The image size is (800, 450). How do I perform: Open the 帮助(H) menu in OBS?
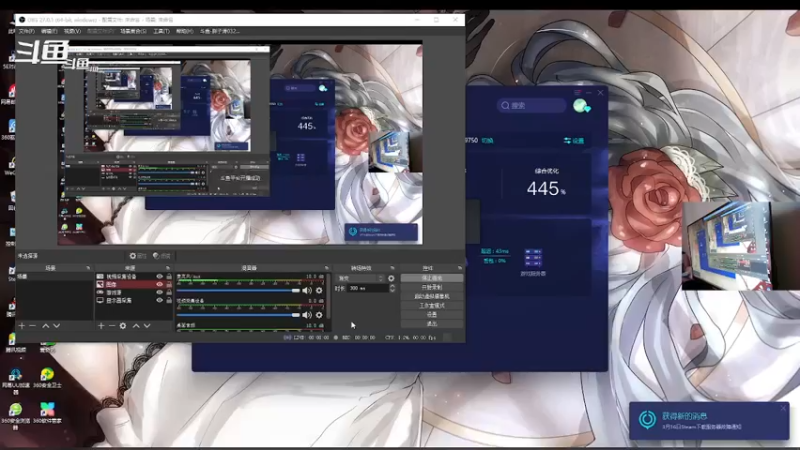(x=184, y=32)
